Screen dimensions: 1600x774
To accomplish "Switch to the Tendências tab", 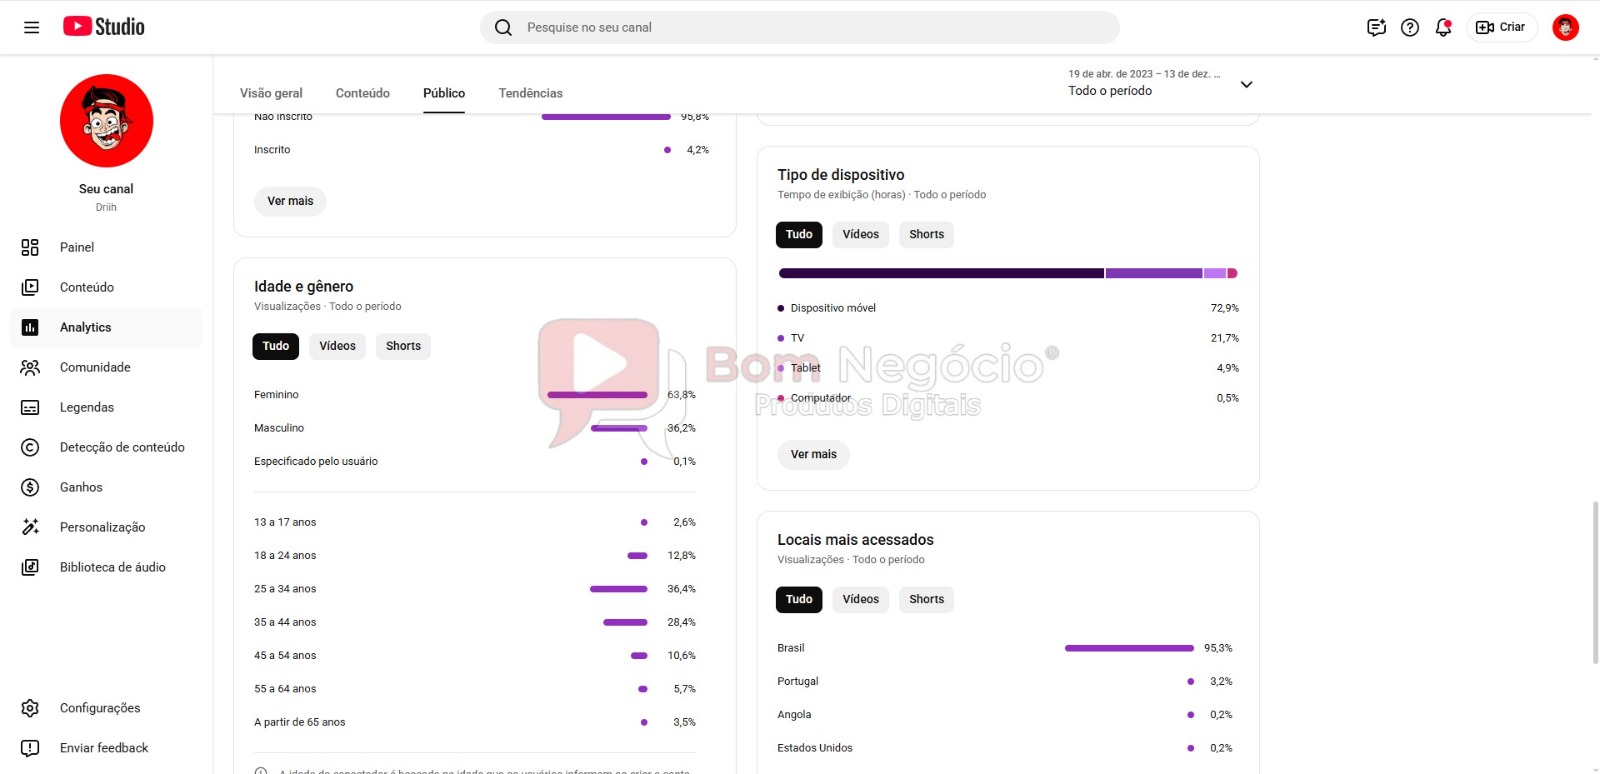I will (530, 93).
